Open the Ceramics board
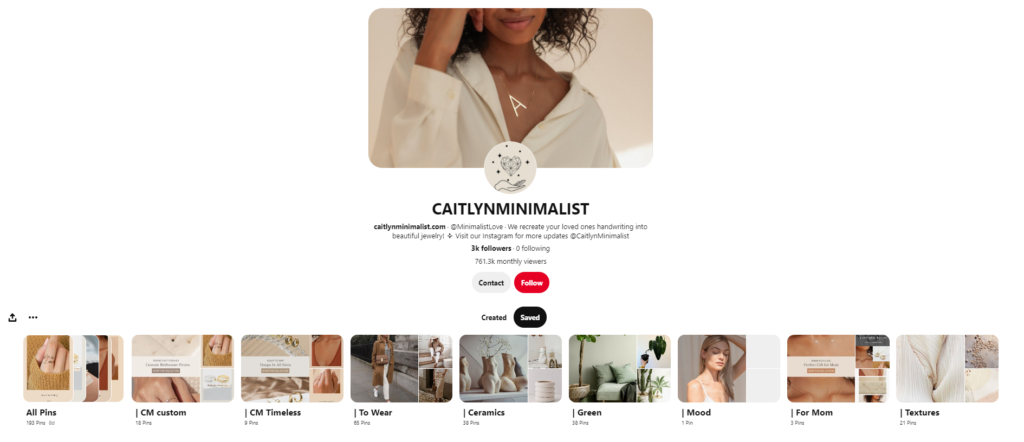 [x=510, y=369]
